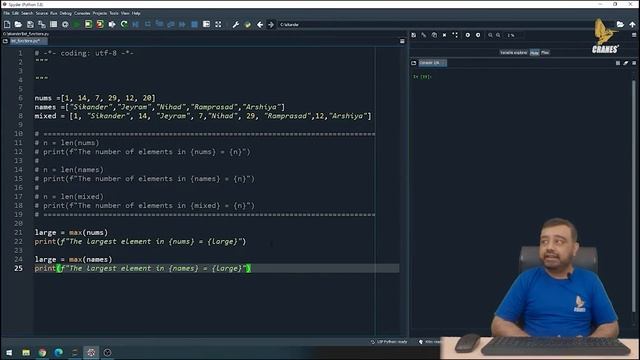Open the file switcher list icon
Image resolution: width=640 pixels, height=360 pixels.
(53, 24)
